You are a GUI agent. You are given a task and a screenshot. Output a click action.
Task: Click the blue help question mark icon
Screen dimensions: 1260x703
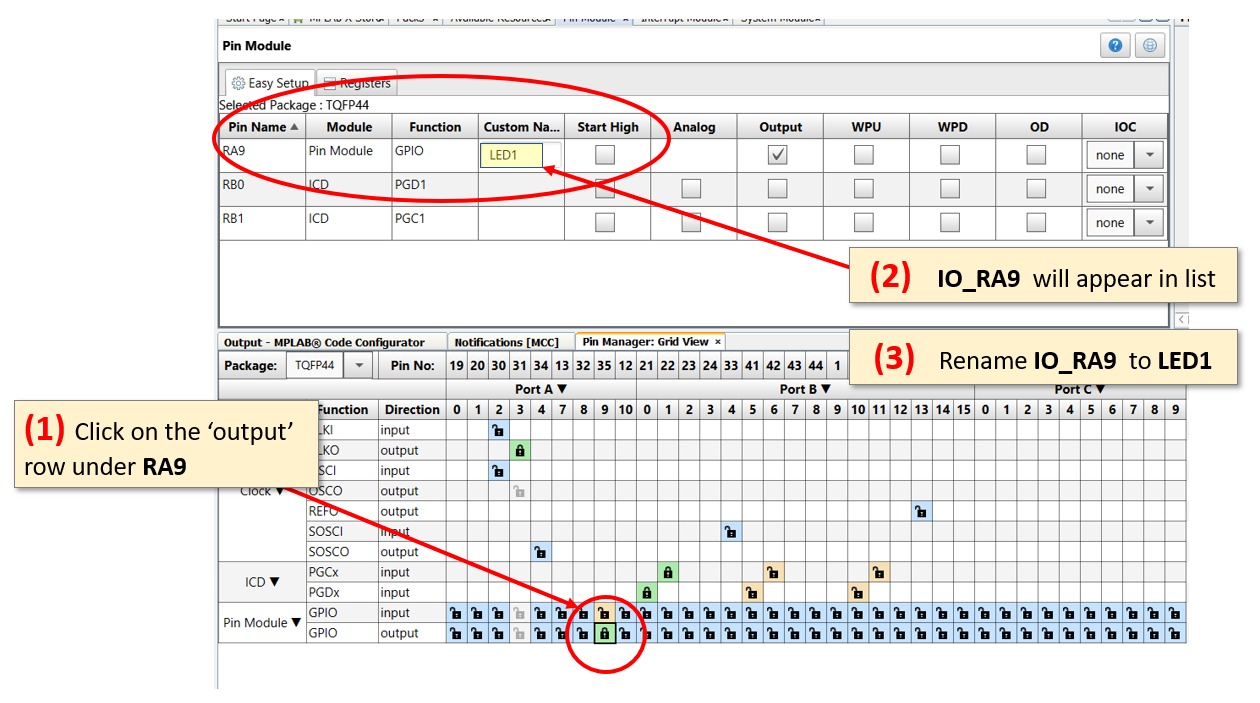[1115, 46]
